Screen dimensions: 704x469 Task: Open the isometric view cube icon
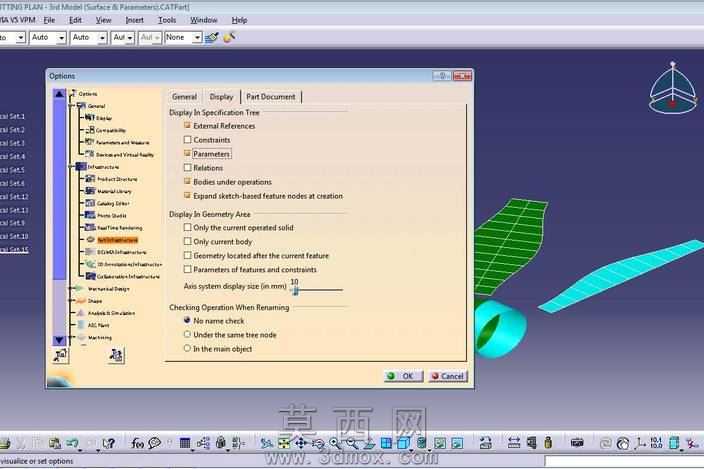[x=403, y=443]
